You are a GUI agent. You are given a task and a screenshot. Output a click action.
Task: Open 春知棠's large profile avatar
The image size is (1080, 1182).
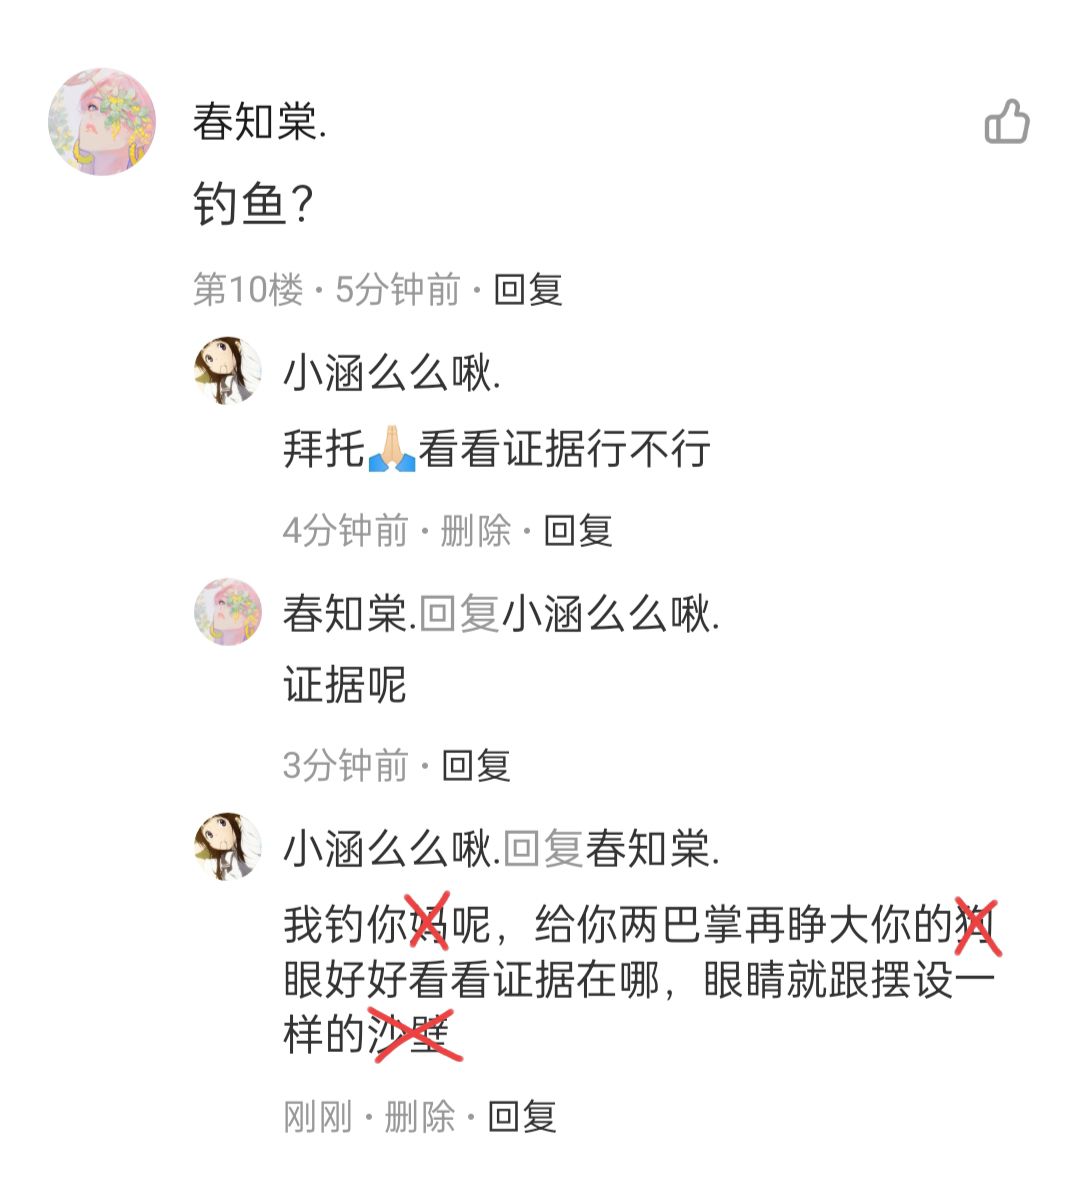coord(102,122)
